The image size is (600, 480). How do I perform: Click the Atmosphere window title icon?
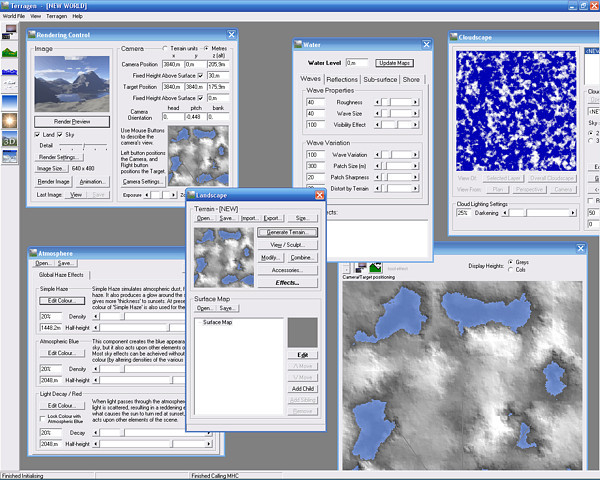(33, 253)
